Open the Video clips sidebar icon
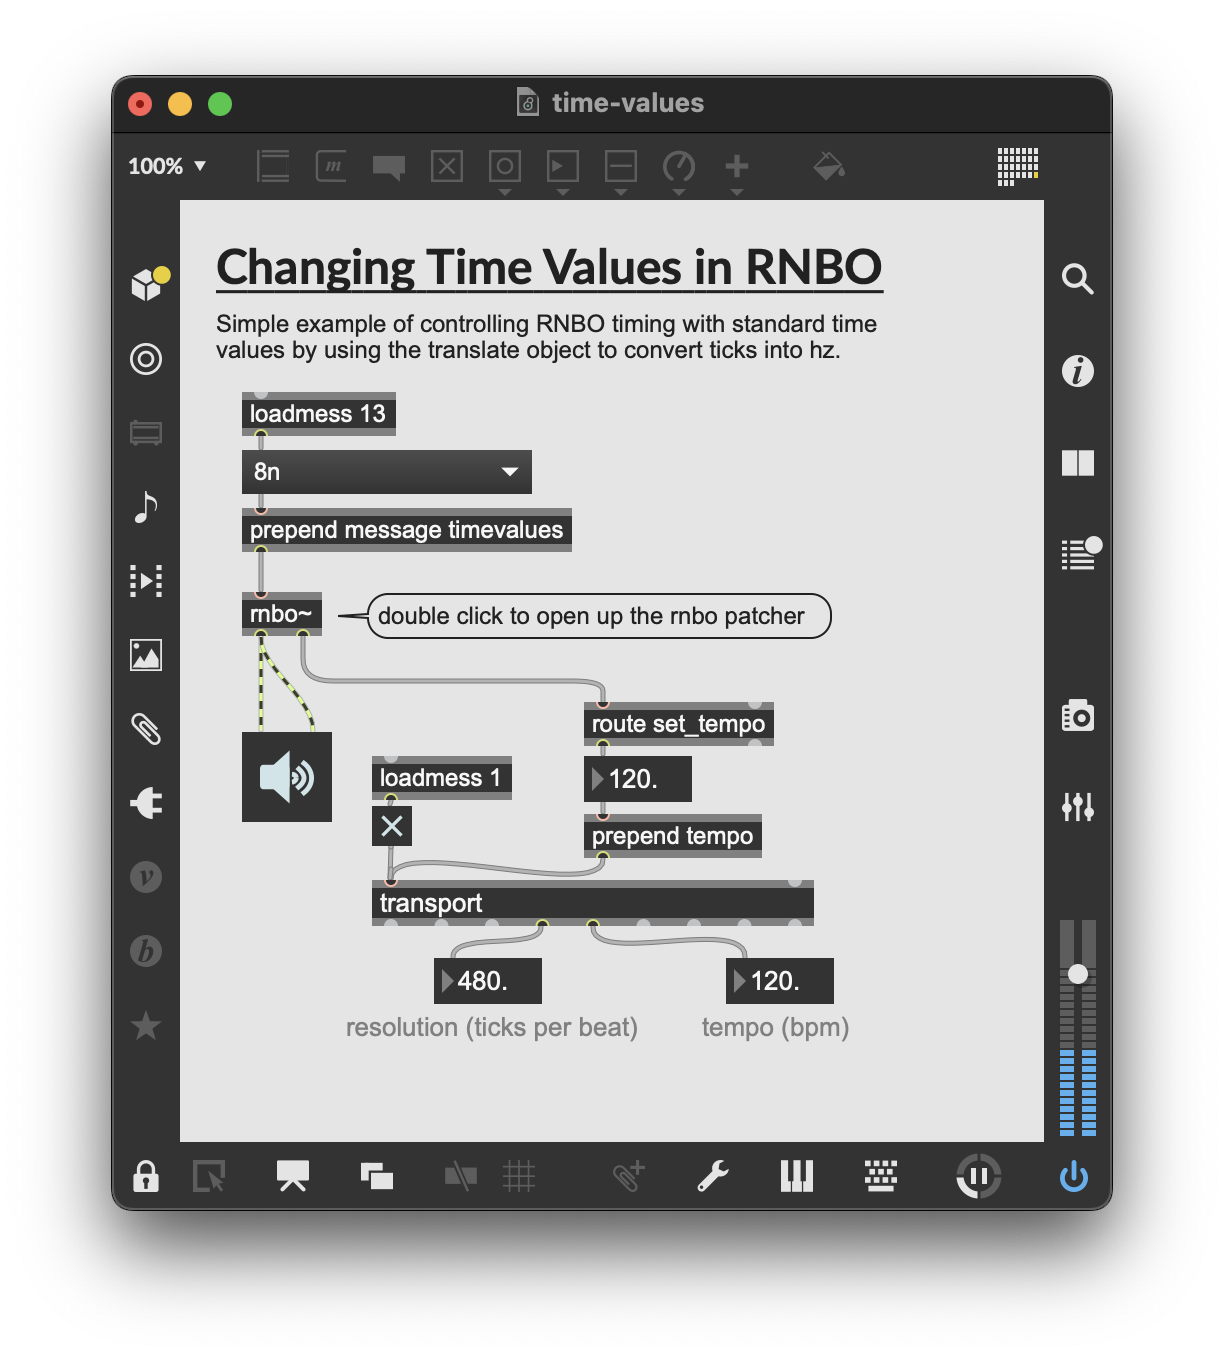Image resolution: width=1224 pixels, height=1358 pixels. [x=146, y=581]
